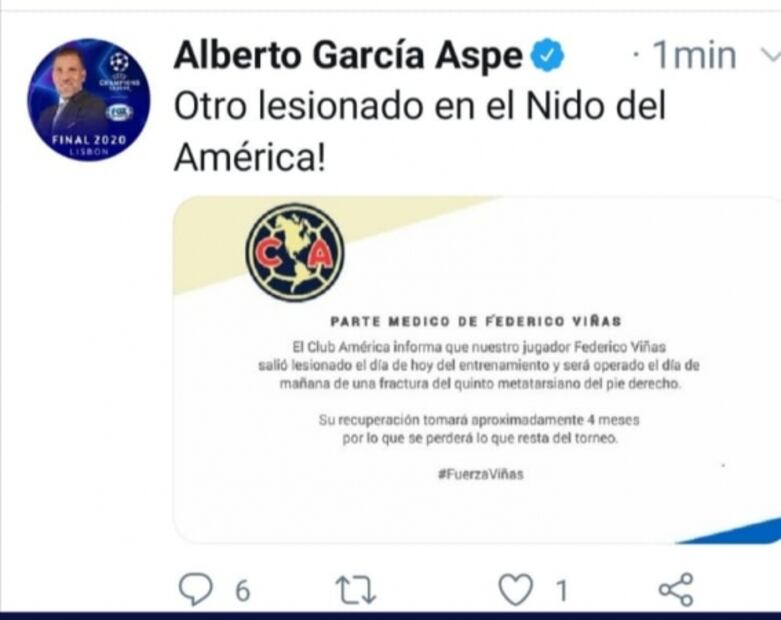Open Alberto García Aspe's circular profile picture
This screenshot has width=781, height=620.
point(89,99)
